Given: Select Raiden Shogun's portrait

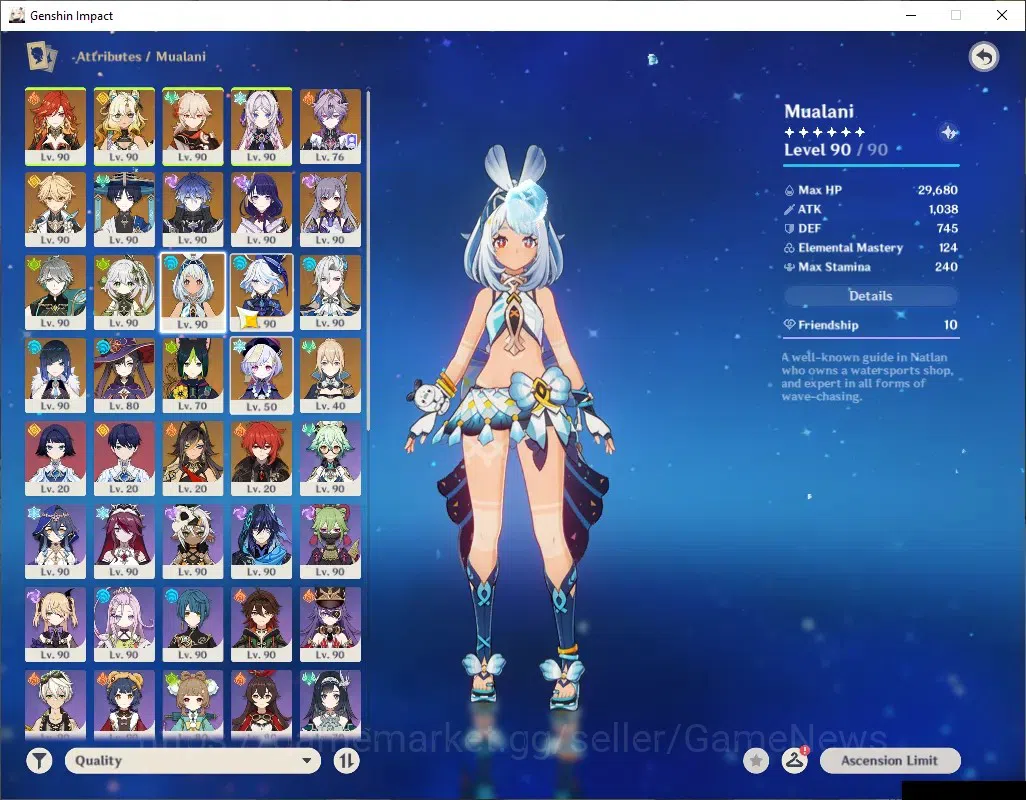Looking at the screenshot, I should pyautogui.click(x=262, y=210).
